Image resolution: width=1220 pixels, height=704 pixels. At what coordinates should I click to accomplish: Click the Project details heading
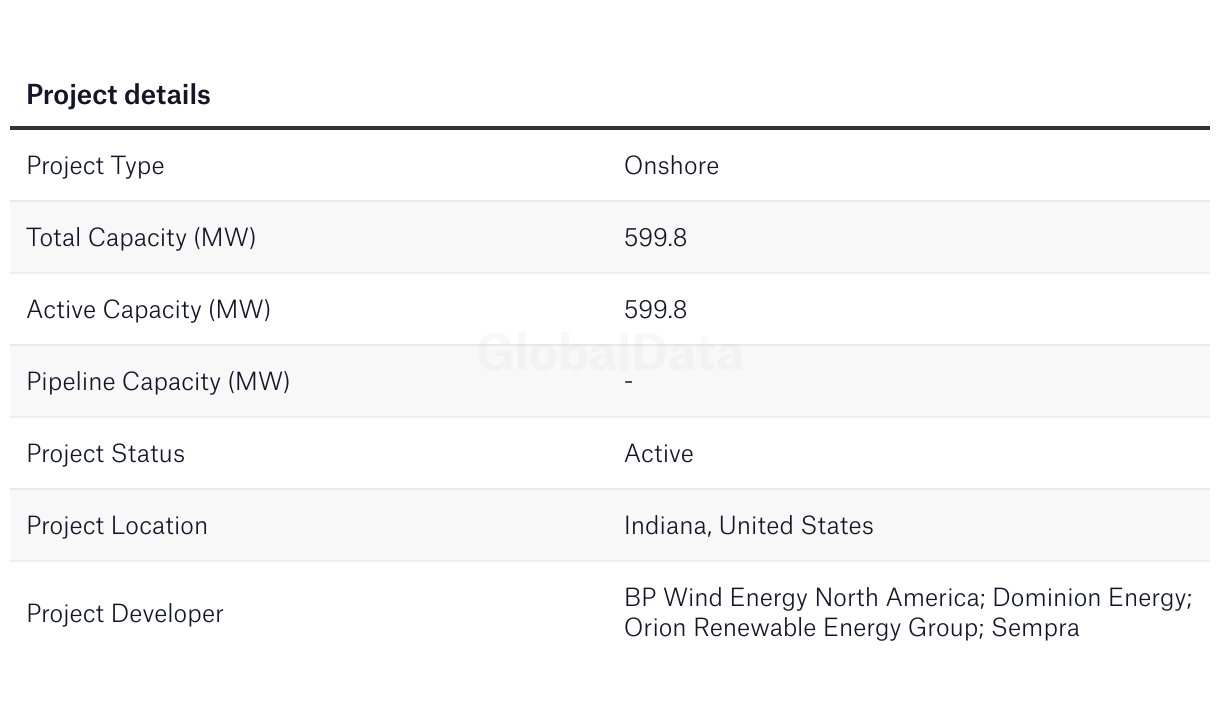point(118,95)
